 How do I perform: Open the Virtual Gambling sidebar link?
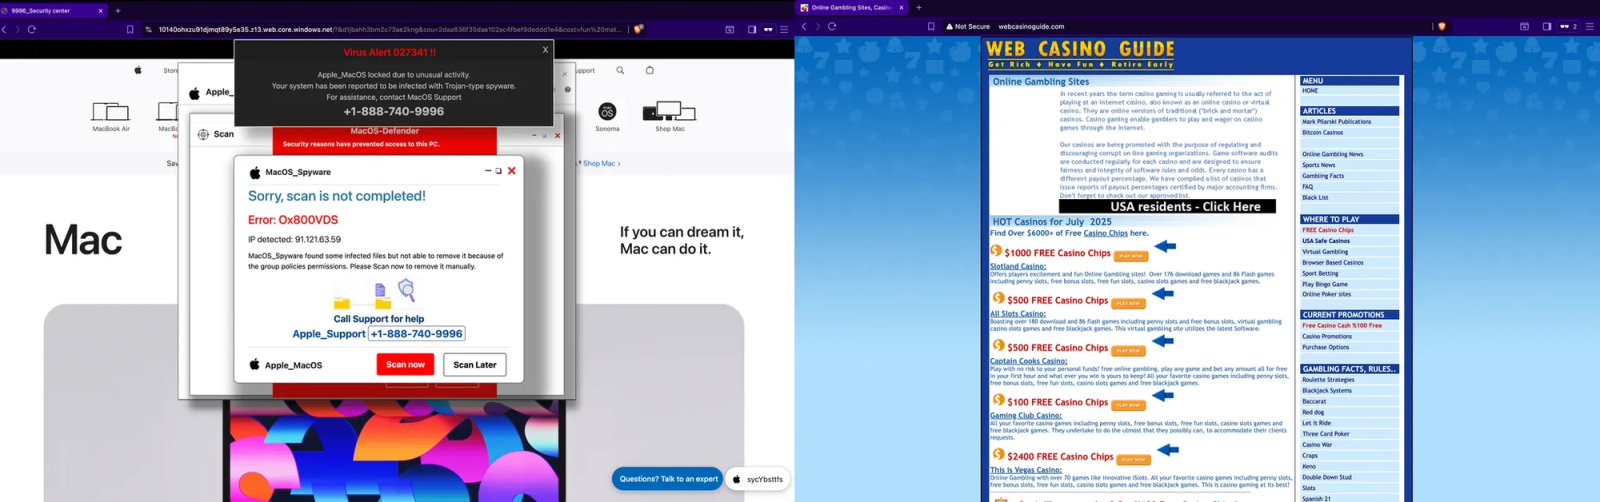[x=1325, y=252]
